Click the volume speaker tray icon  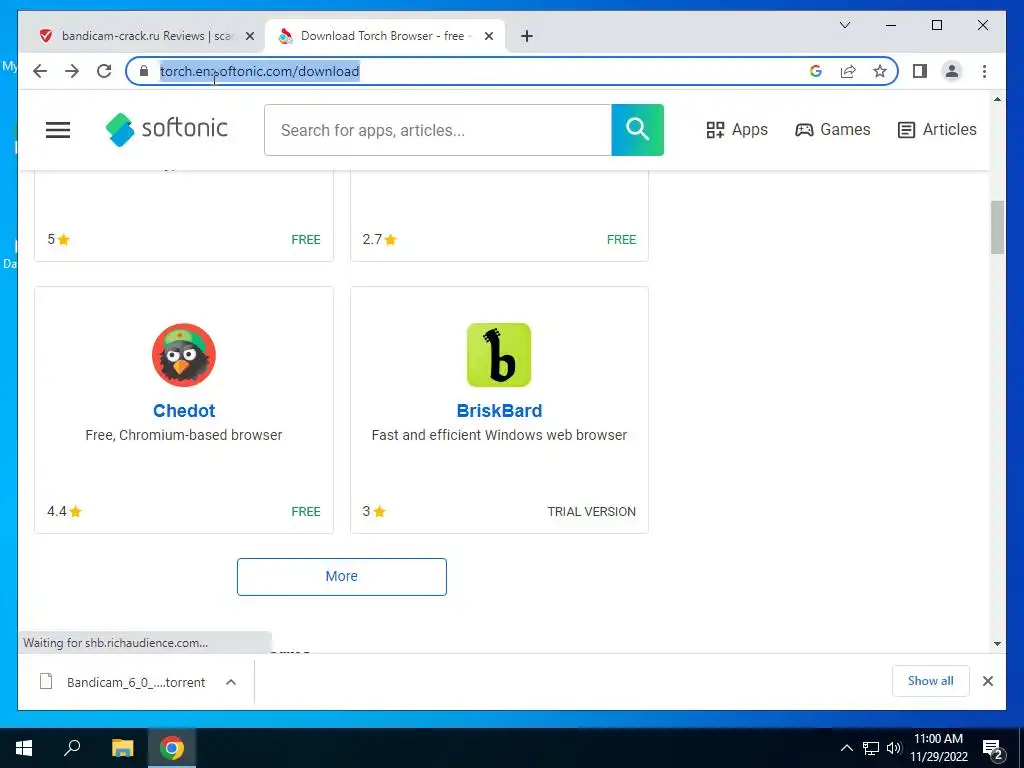click(x=894, y=748)
